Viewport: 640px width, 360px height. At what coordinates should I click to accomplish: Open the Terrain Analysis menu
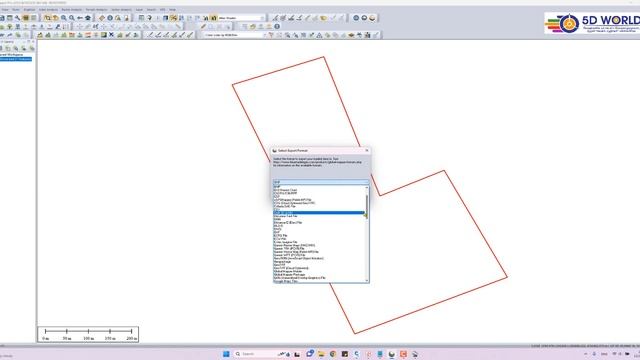click(x=96, y=9)
